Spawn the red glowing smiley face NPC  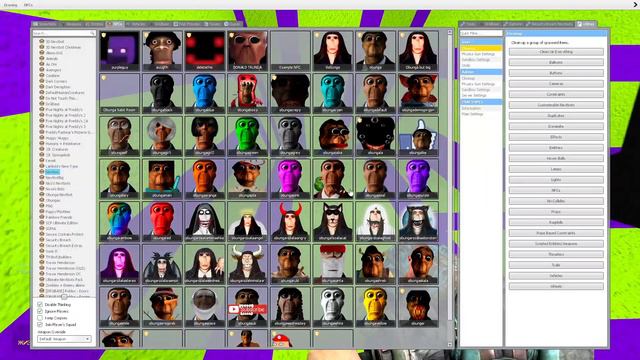(204, 51)
